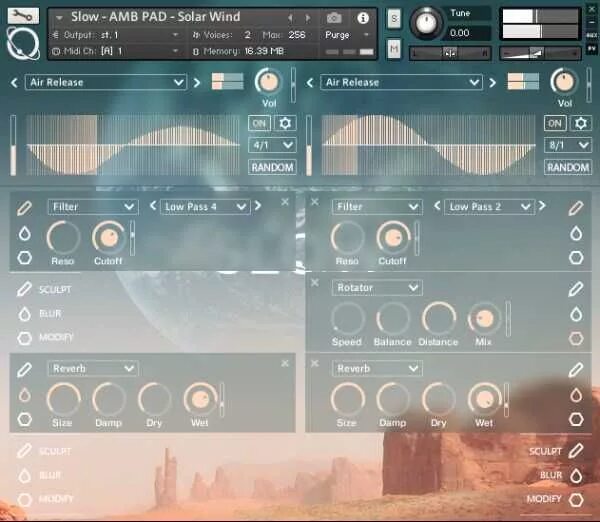Remove the Rotator module with X
This screenshot has height=522, width=600.
pos(315,282)
